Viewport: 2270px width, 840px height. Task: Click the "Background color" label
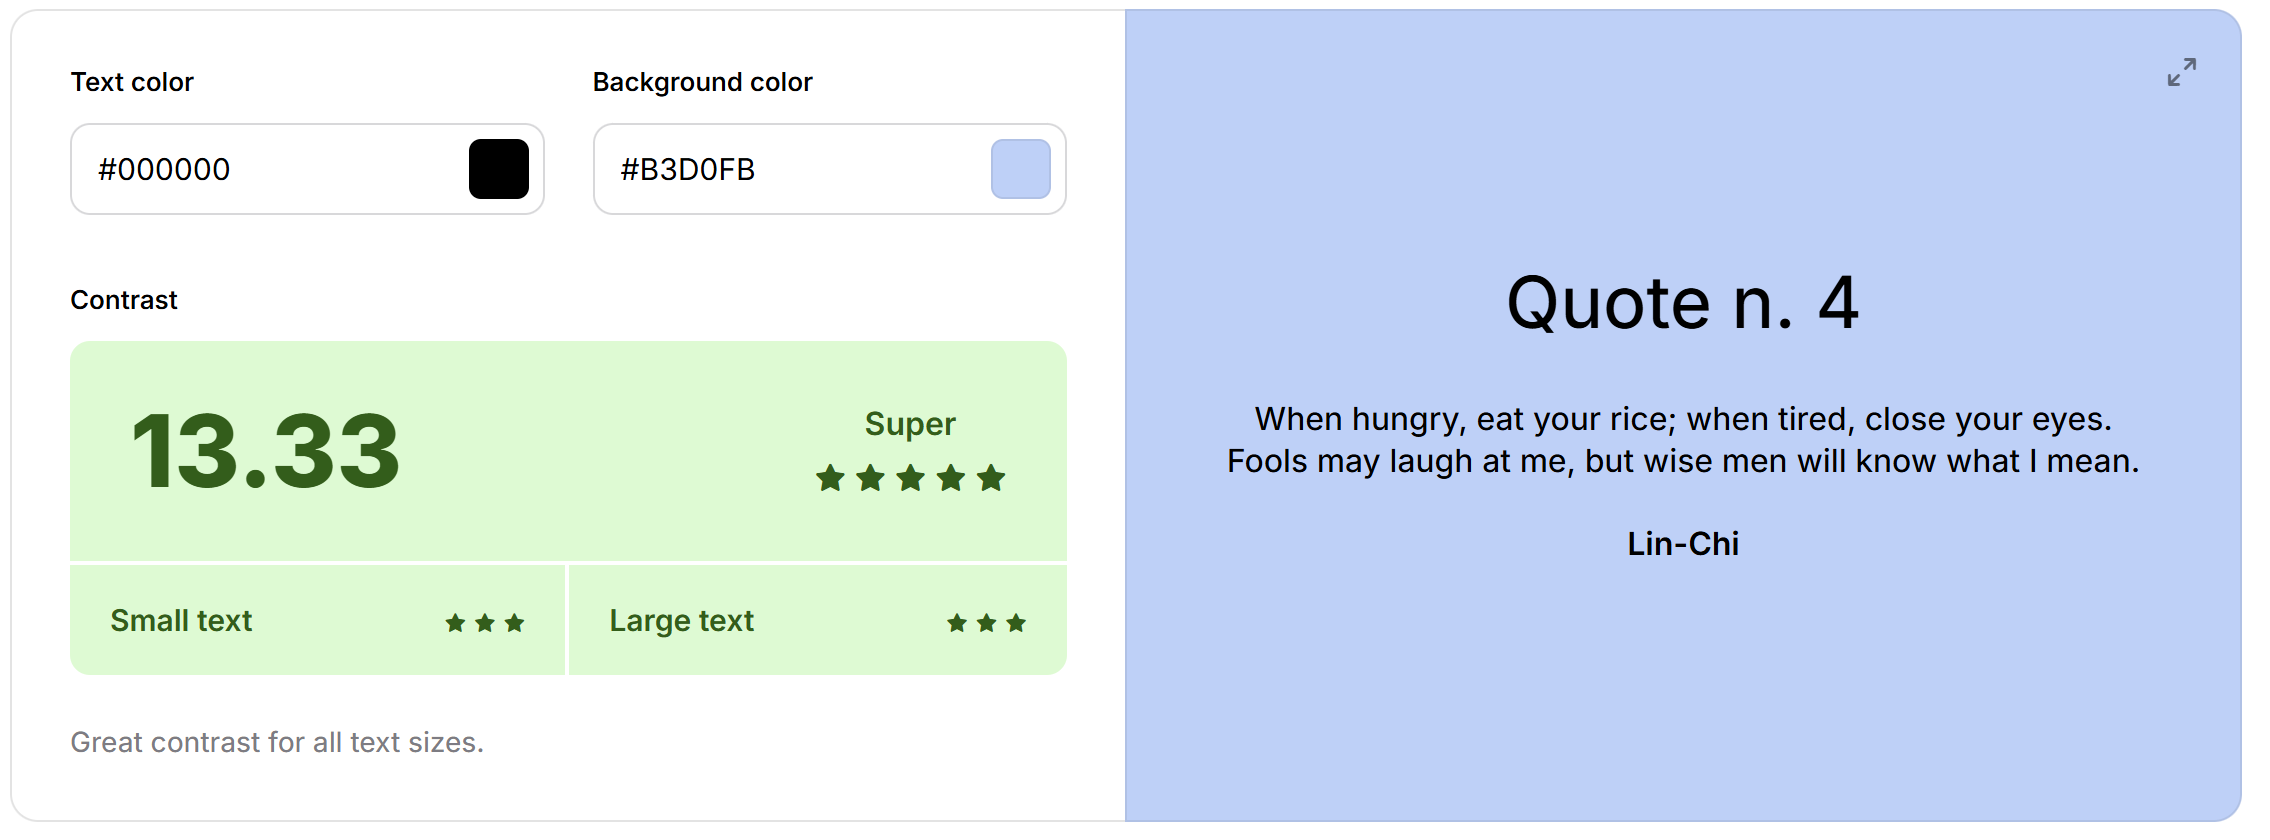pos(702,82)
